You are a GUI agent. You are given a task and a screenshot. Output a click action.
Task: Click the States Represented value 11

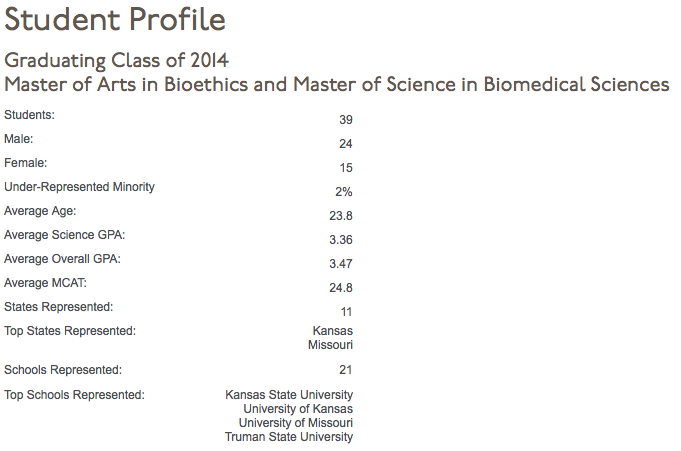[346, 312]
